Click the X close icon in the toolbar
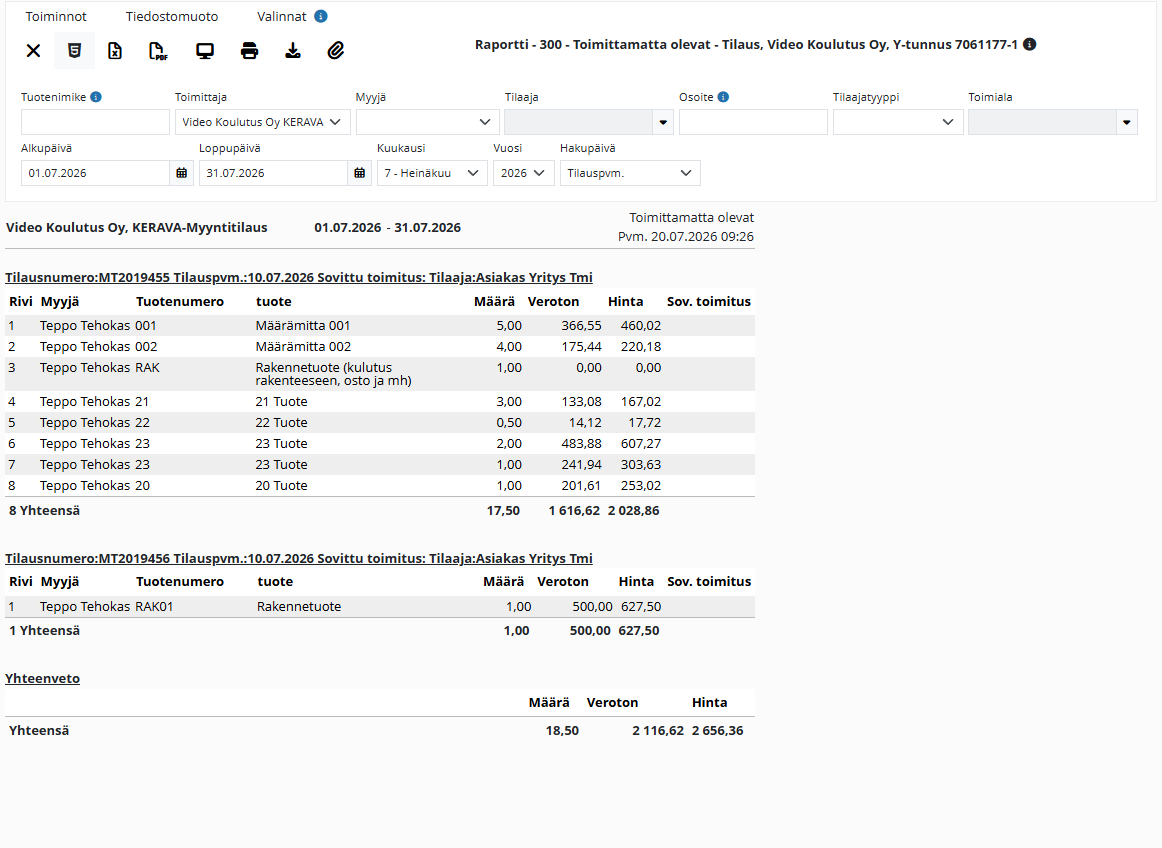1162x848 pixels. (33, 50)
